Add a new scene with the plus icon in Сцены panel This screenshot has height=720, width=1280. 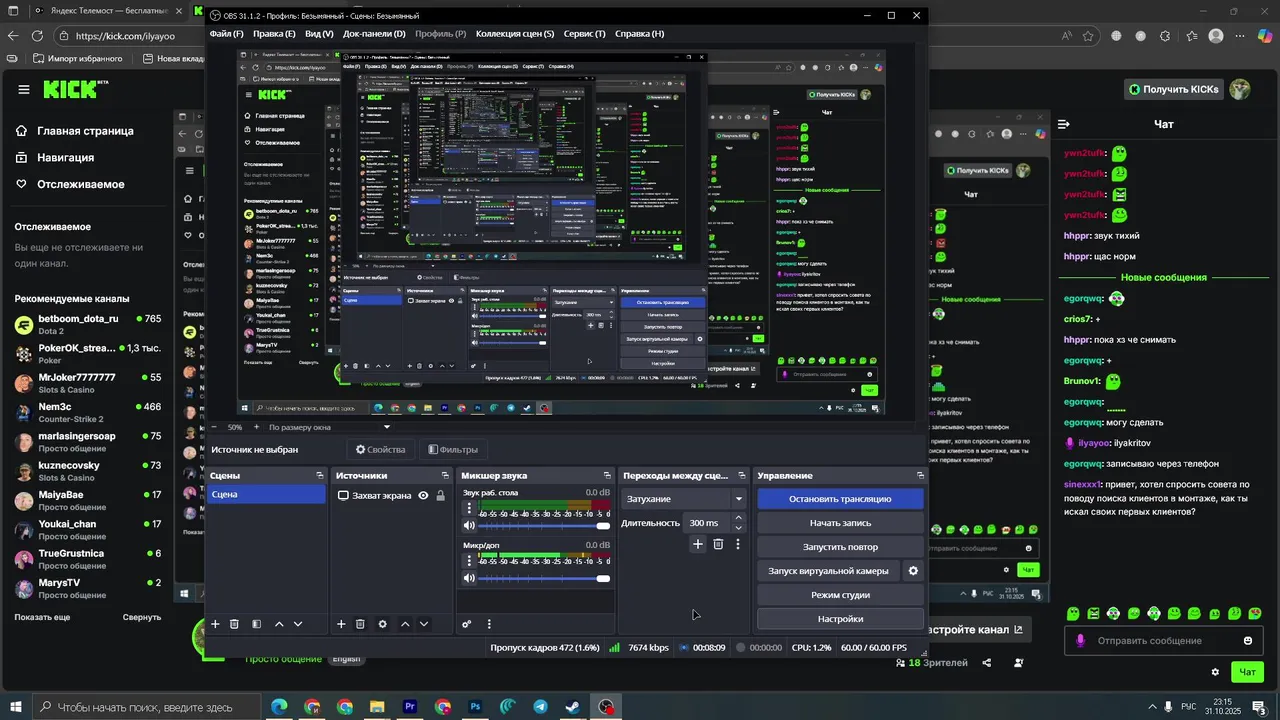215,624
